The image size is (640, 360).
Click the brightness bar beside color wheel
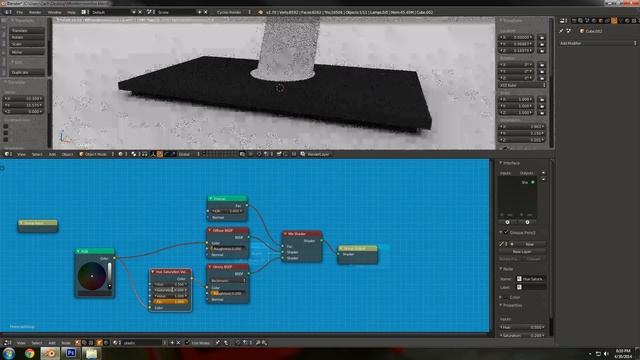pyautogui.click(x=109, y=276)
